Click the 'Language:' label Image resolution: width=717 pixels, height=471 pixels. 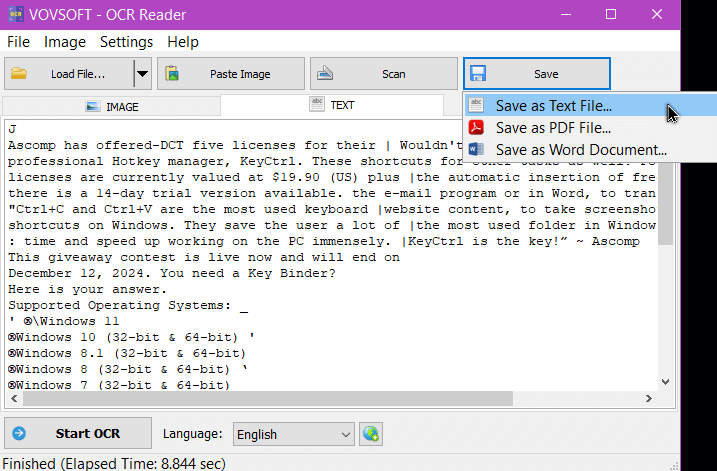point(193,434)
